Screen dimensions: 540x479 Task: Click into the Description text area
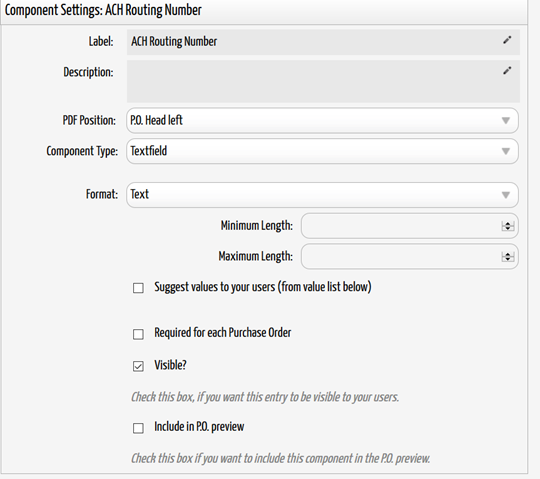(x=323, y=81)
